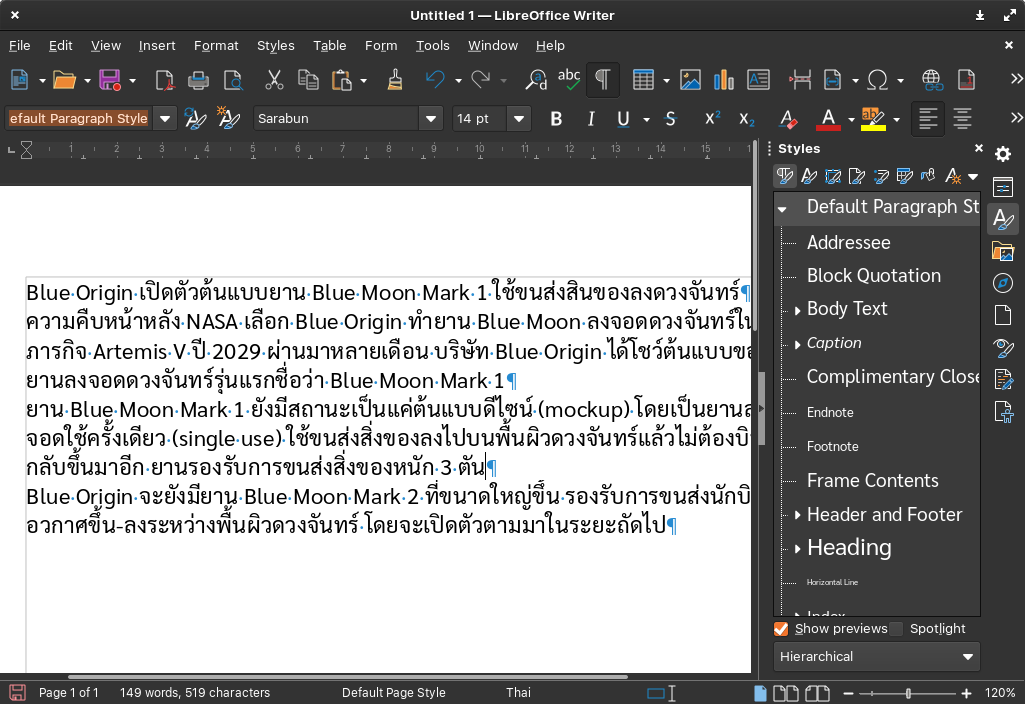Open the font color dropdown arrow
This screenshot has width=1025, height=704.
coord(851,119)
